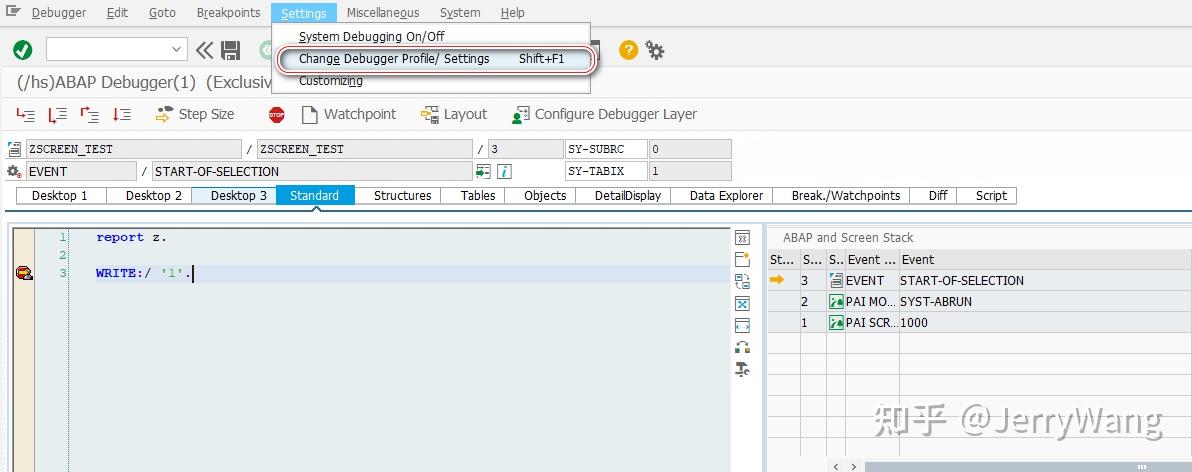This screenshot has height=472, width=1192.
Task: Click yellow arrow in START-OF-SELECTION stack row
Action: [777, 280]
